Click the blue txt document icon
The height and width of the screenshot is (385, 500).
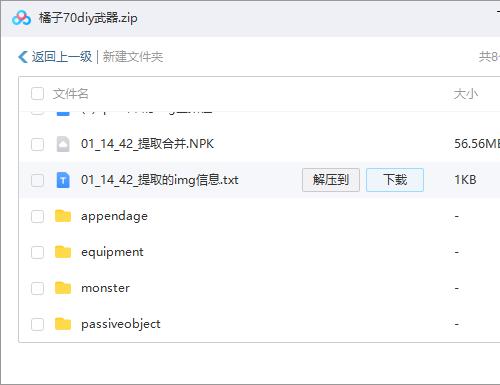coord(63,180)
